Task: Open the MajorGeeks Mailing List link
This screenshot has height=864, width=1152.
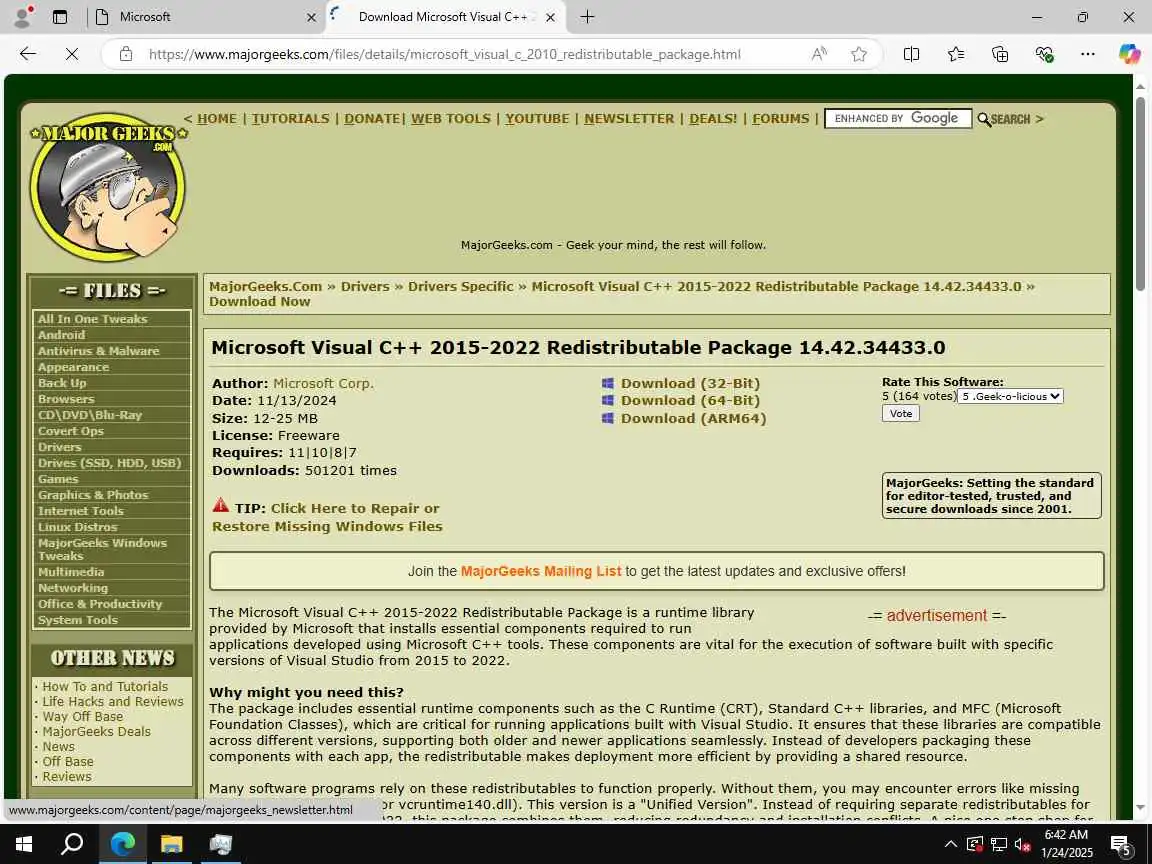Action: [541, 571]
